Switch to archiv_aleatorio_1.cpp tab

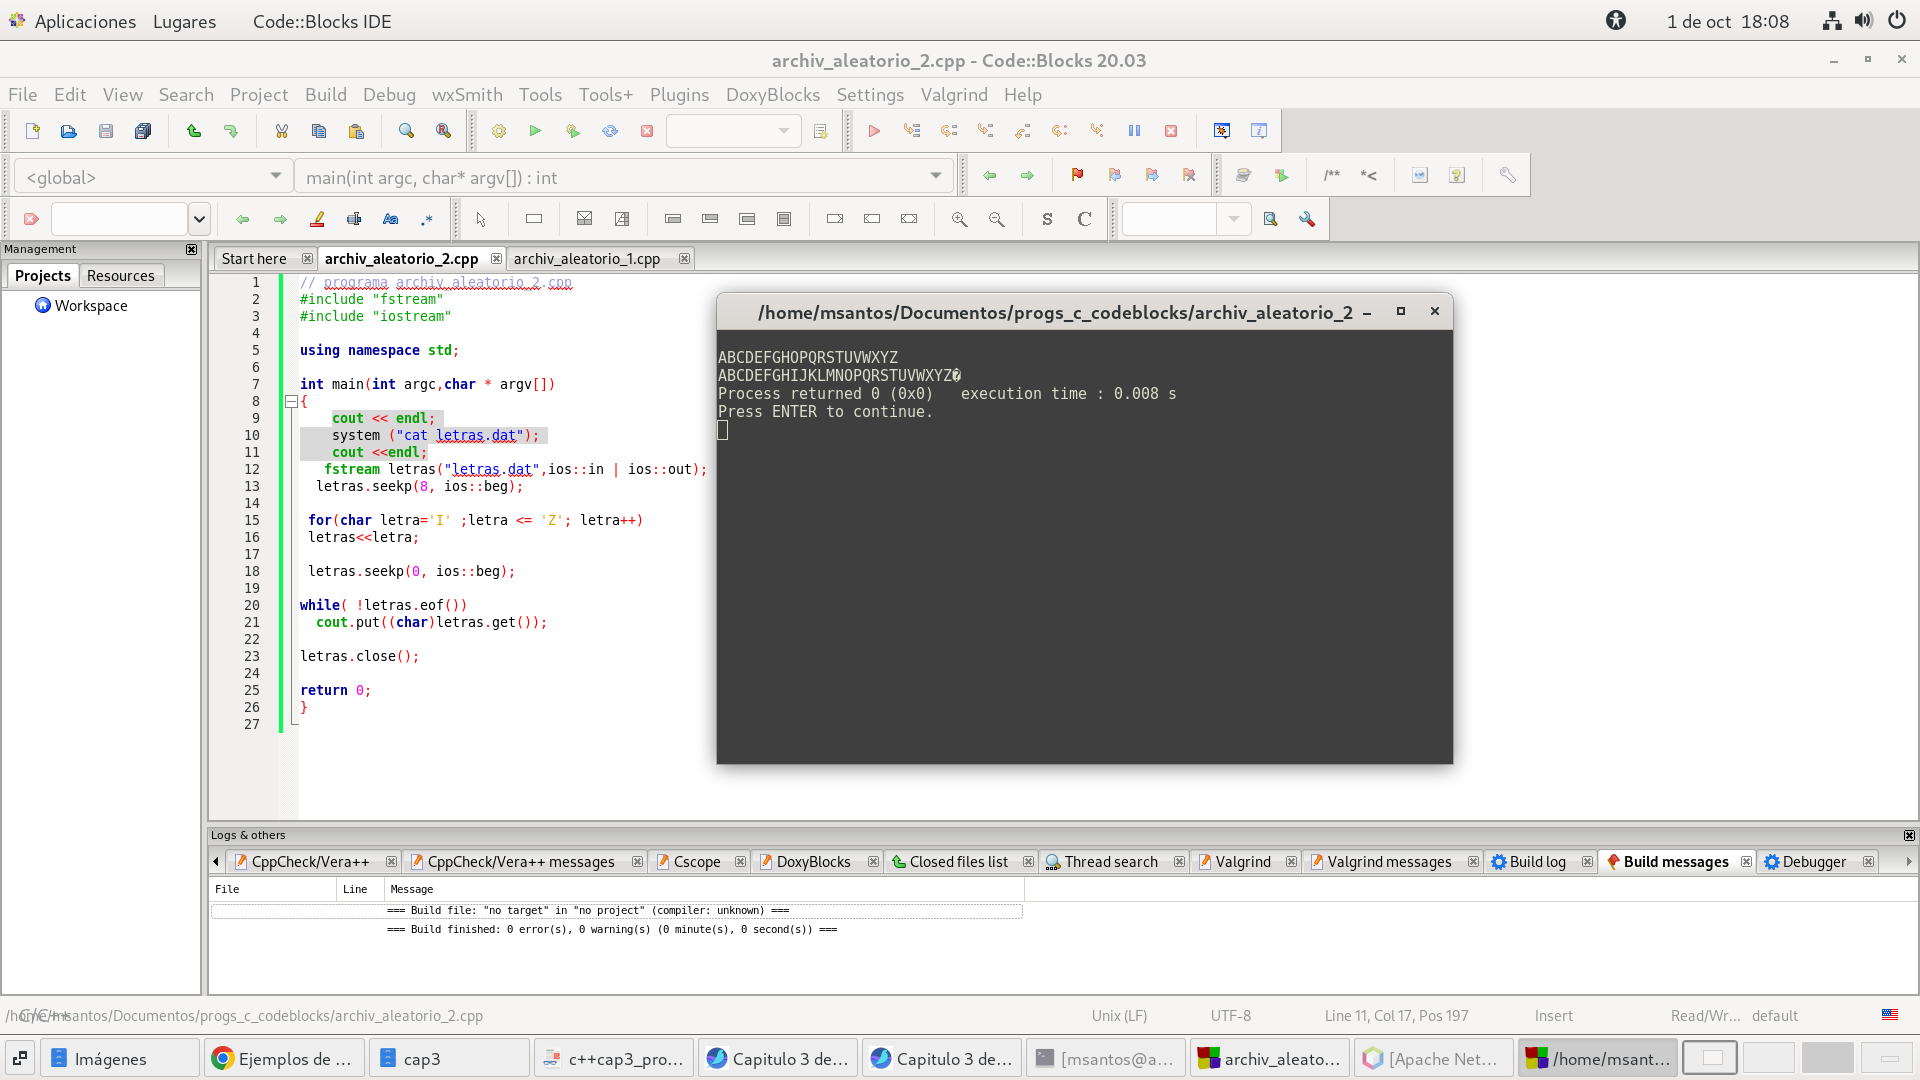point(587,258)
